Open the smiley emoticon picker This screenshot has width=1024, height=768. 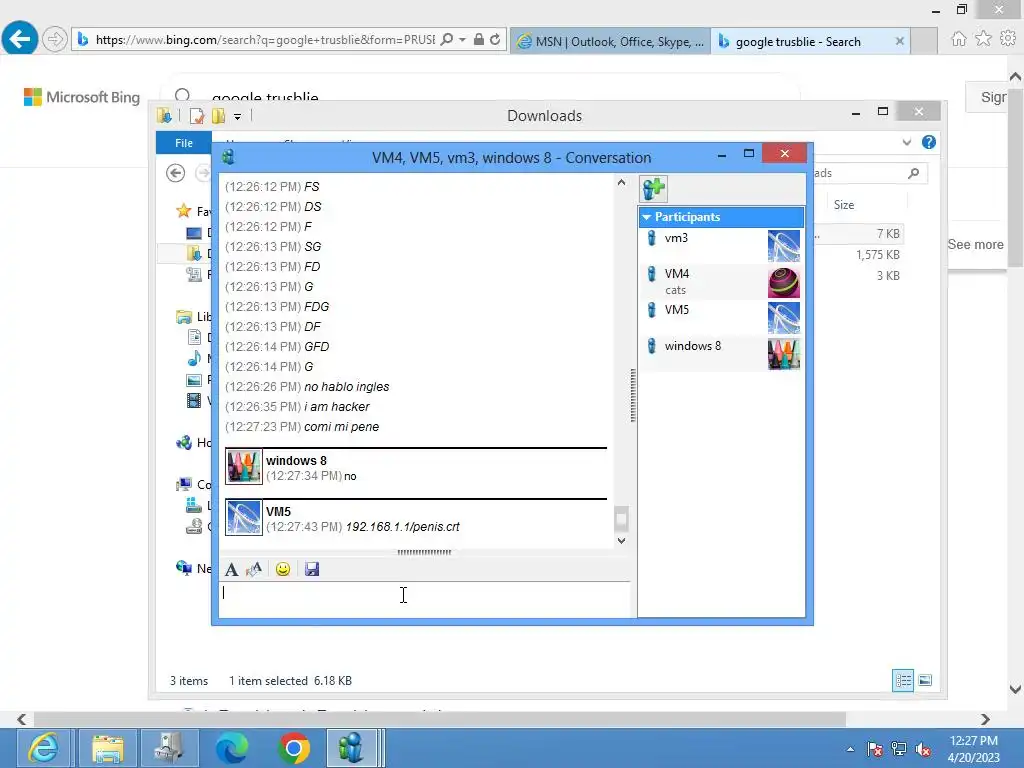[283, 569]
